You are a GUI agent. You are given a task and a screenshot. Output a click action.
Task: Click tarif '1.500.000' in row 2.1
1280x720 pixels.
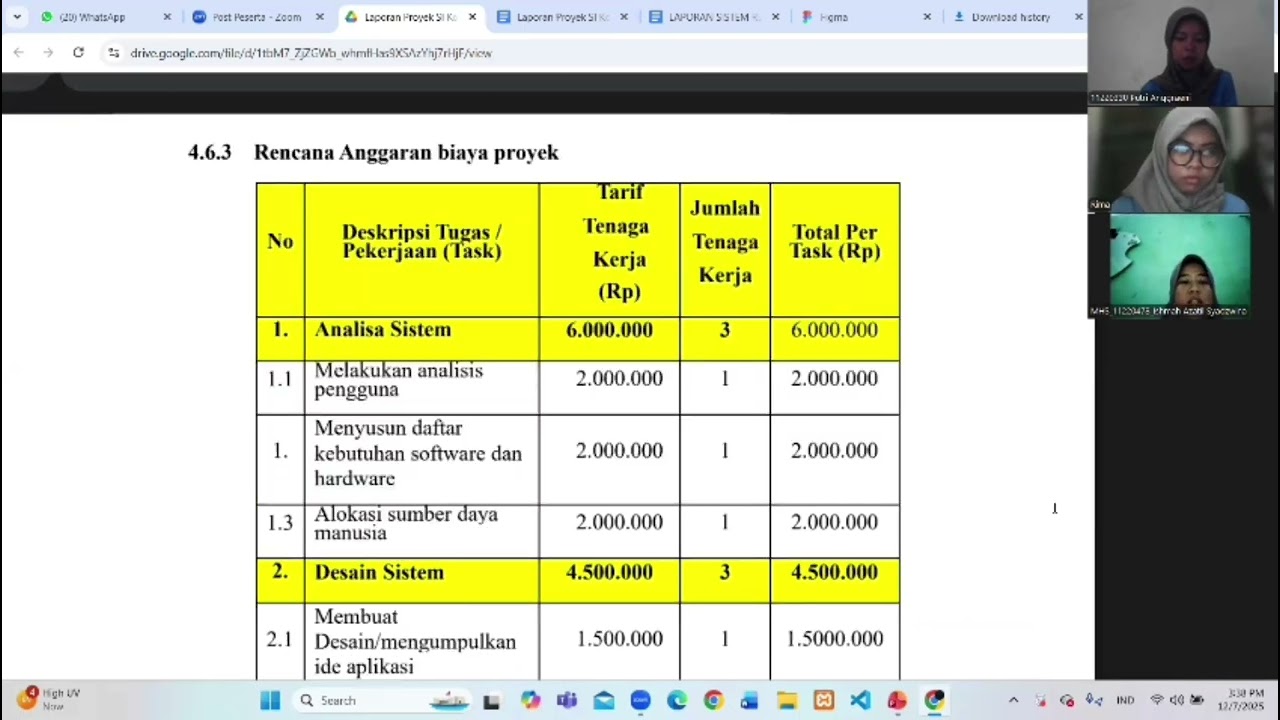(x=619, y=639)
